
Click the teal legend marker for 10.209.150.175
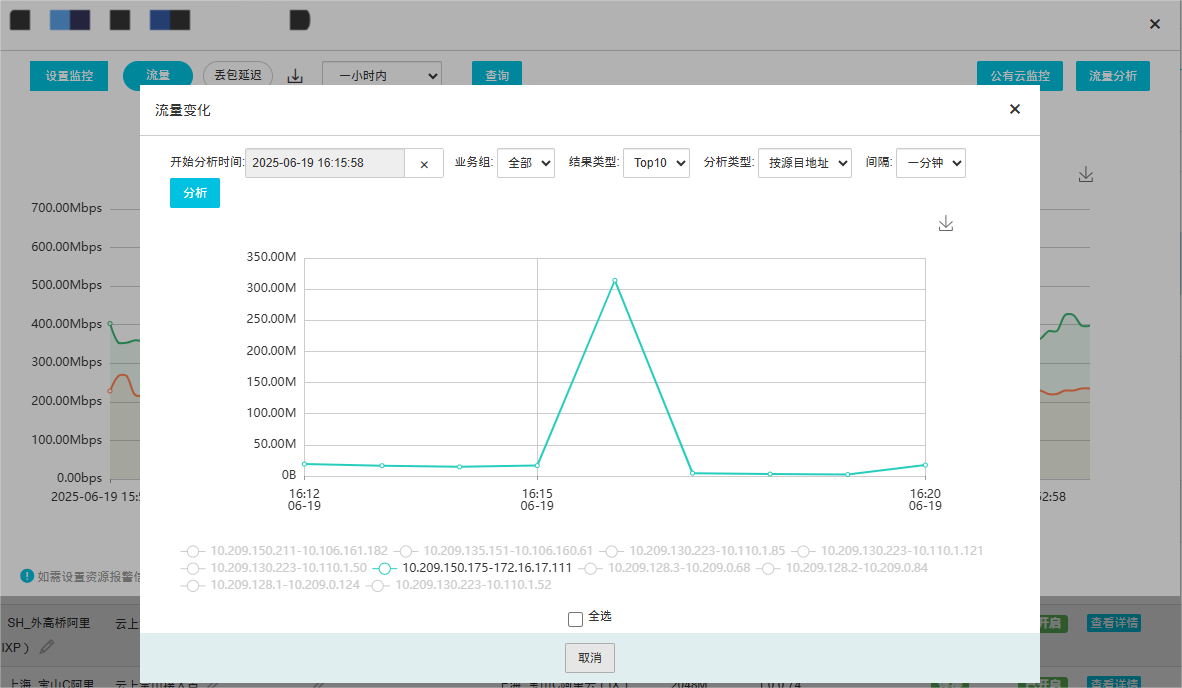[x=384, y=569]
